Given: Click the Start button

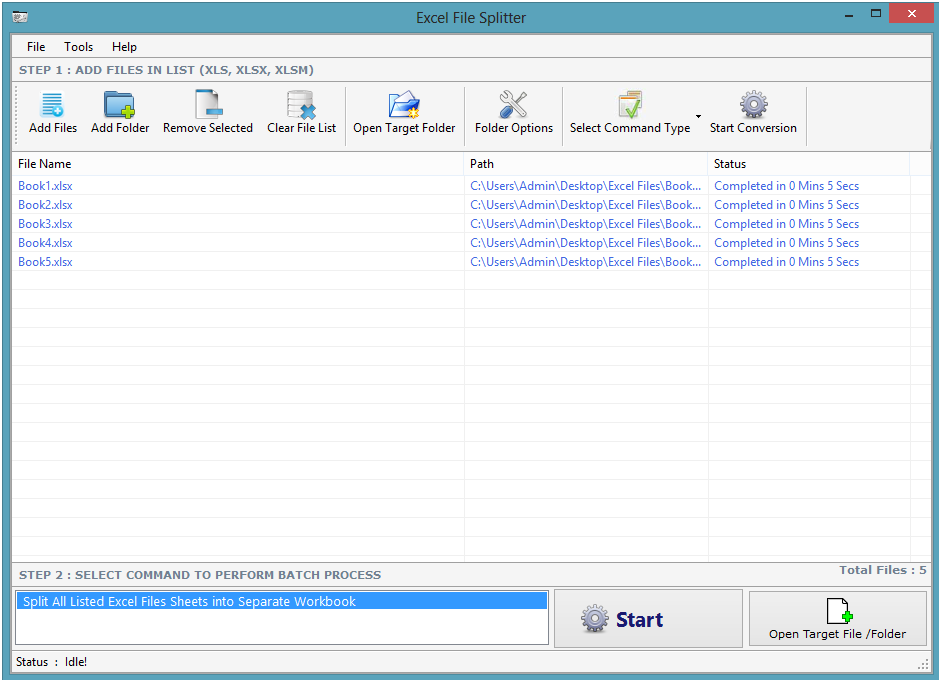Looking at the screenshot, I should click(x=648, y=619).
